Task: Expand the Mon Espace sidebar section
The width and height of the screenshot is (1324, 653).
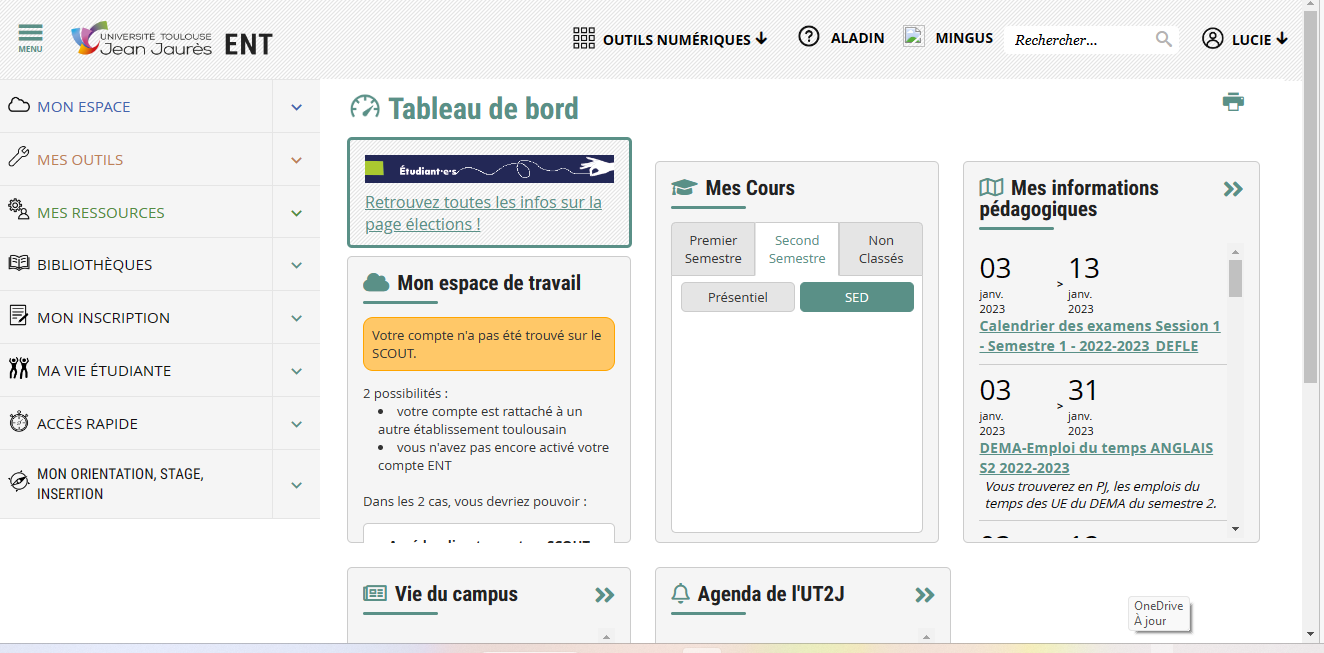Action: 296,107
